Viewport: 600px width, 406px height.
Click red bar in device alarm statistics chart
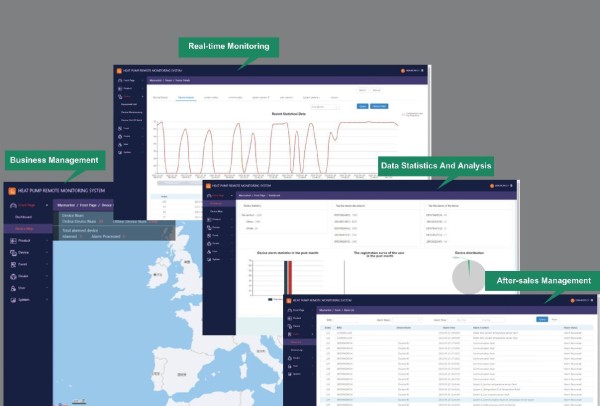point(290,278)
